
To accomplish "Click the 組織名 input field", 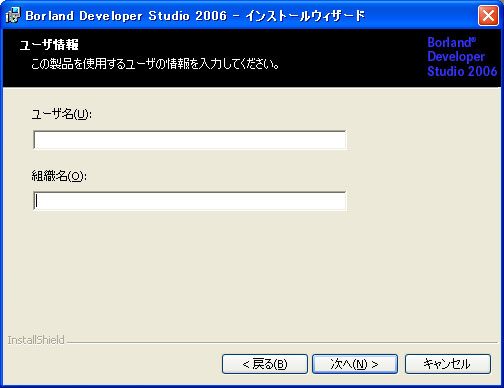I will [190, 201].
